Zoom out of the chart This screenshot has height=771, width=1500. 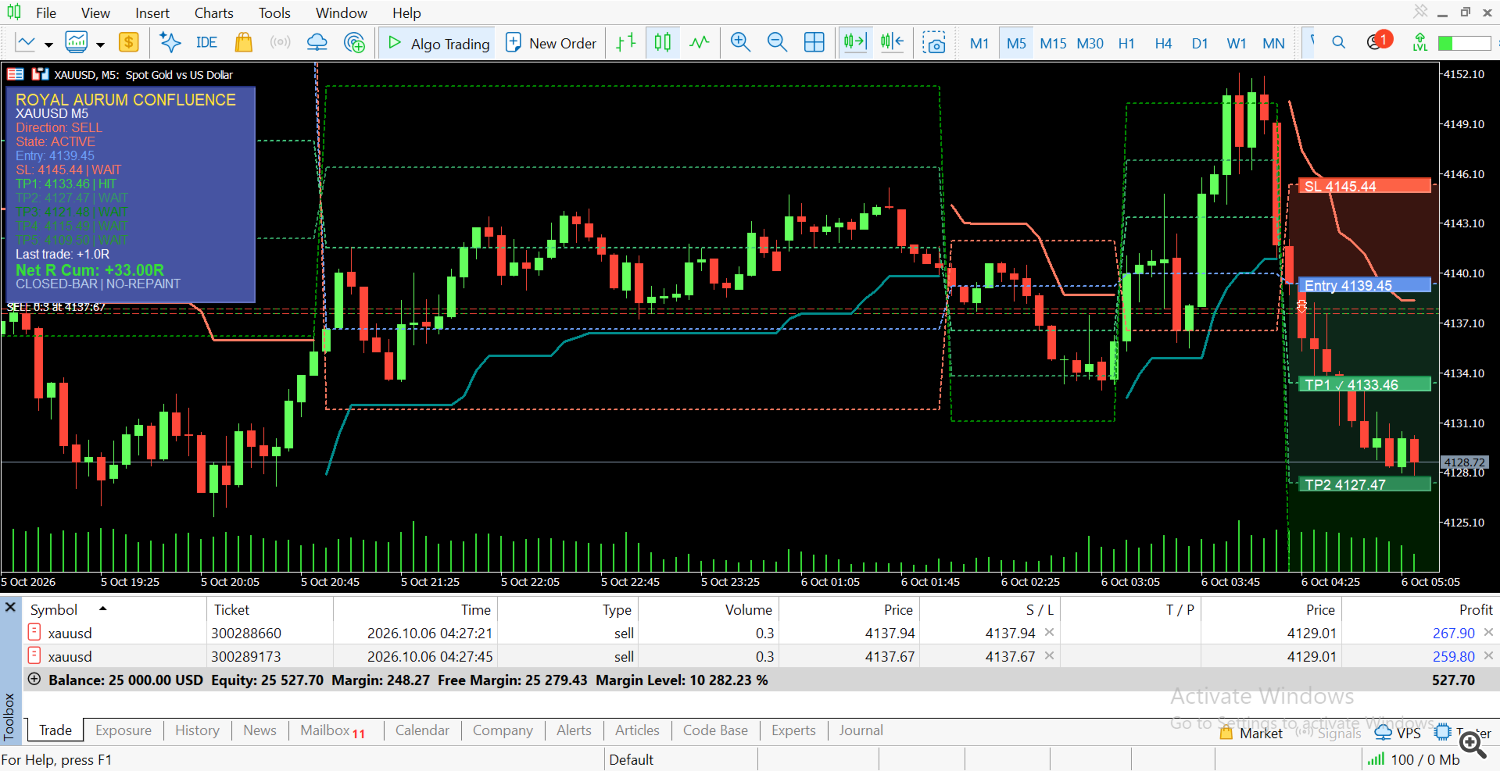point(777,42)
